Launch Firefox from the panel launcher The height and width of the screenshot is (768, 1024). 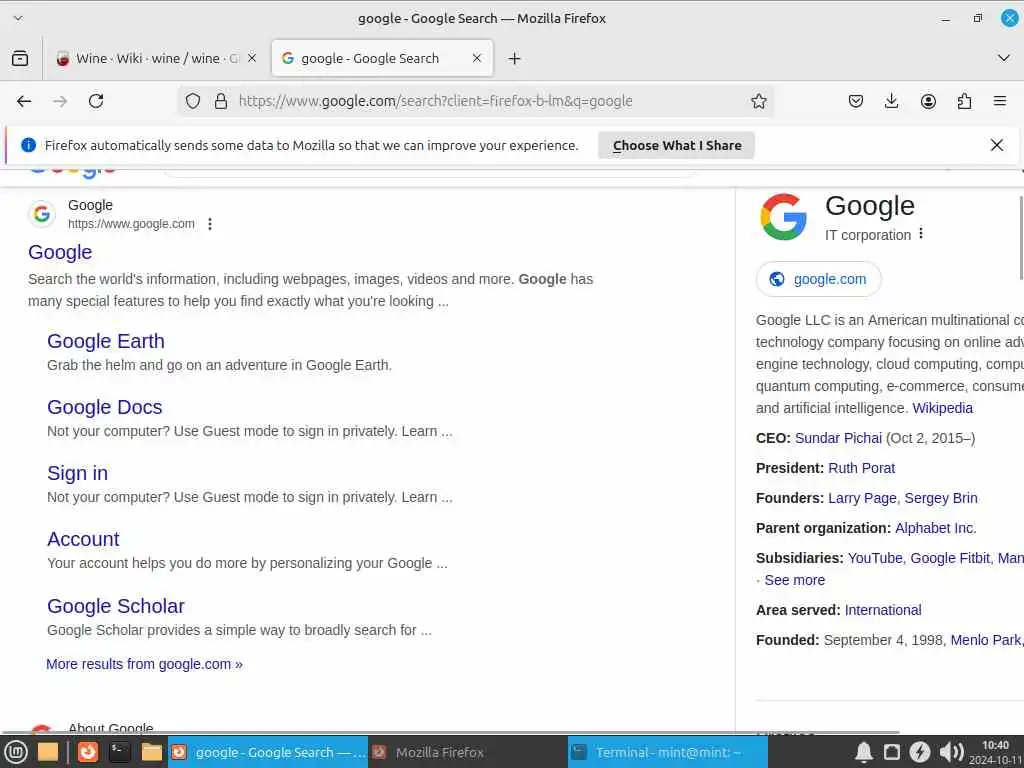tap(88, 752)
